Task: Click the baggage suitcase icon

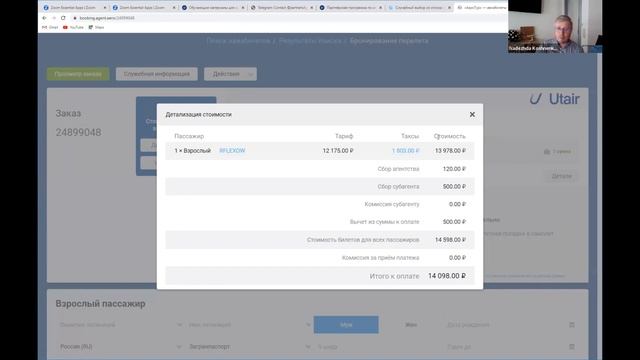Action: click(x=547, y=151)
